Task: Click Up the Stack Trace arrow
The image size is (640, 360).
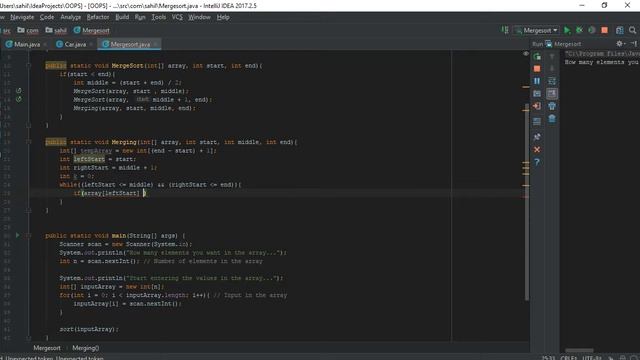Action: pyautogui.click(x=552, y=56)
